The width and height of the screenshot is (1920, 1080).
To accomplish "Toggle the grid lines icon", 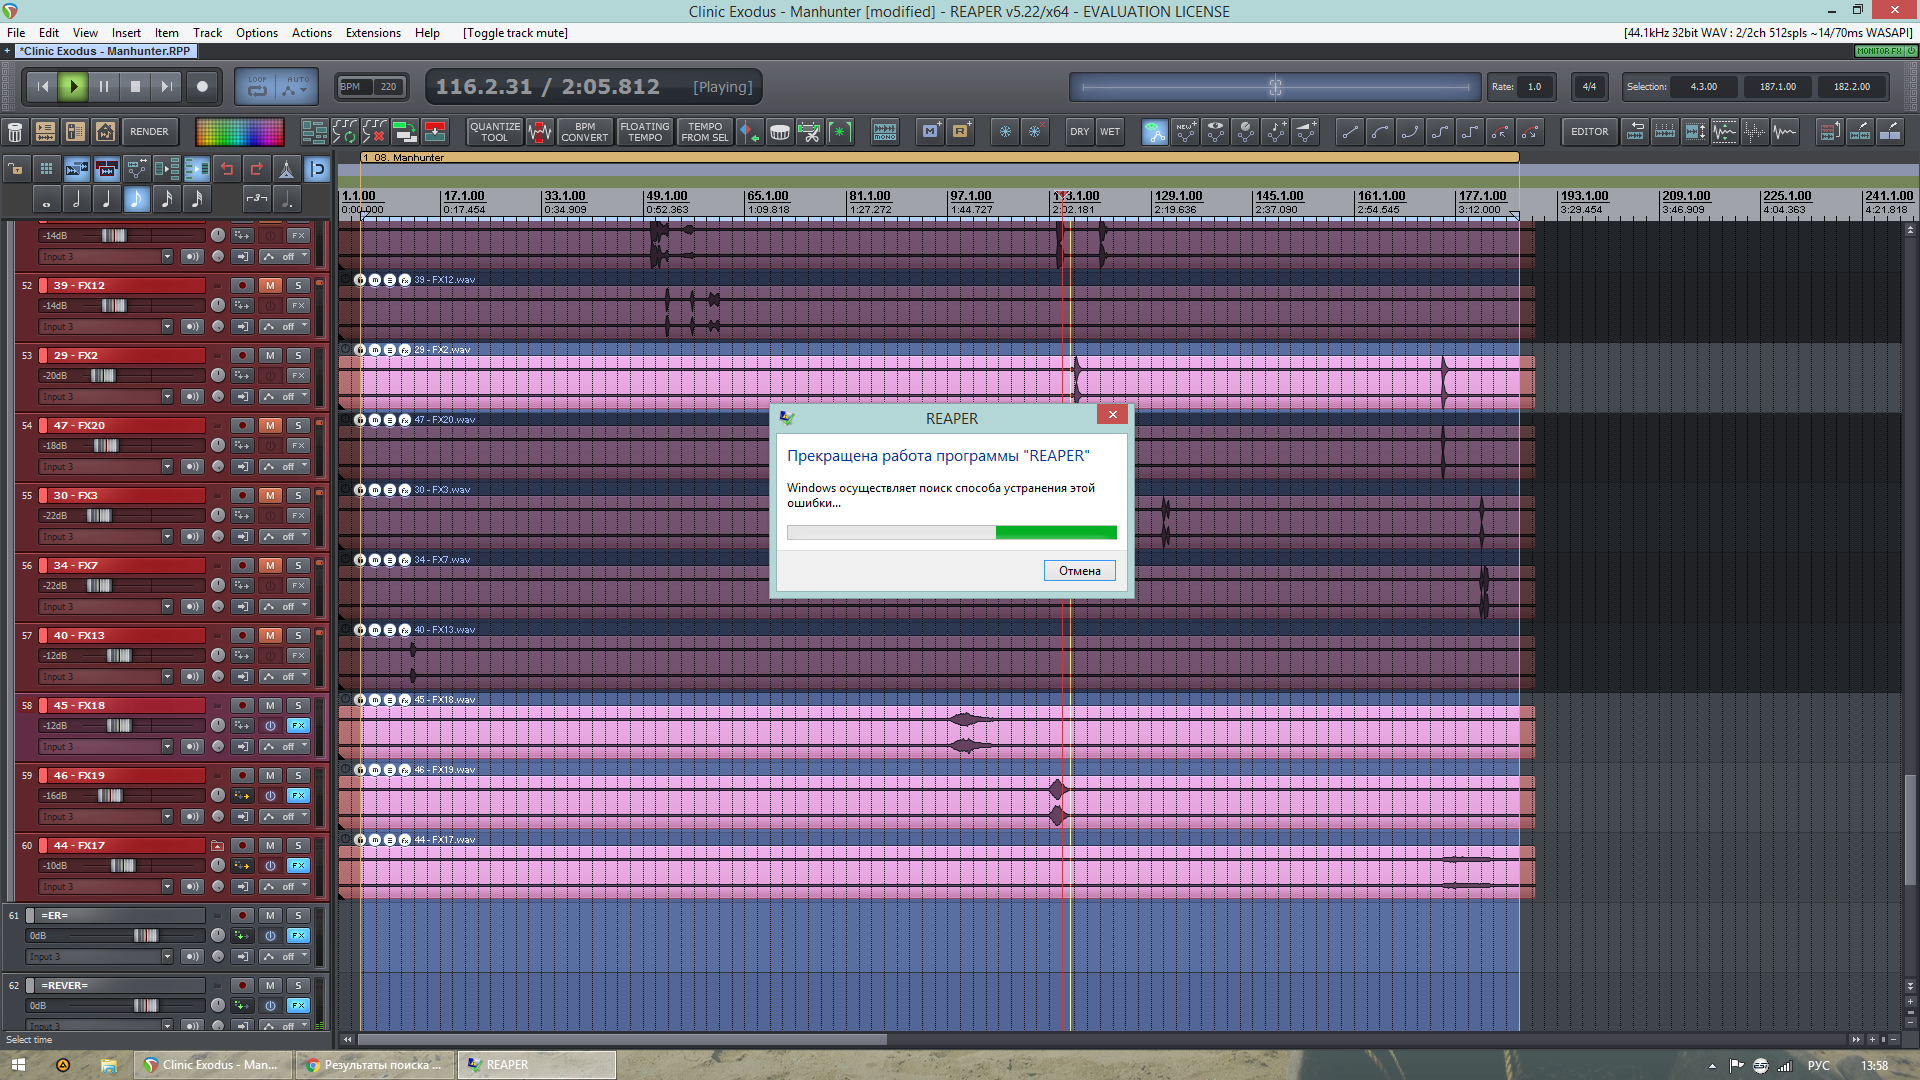I will 46,169.
